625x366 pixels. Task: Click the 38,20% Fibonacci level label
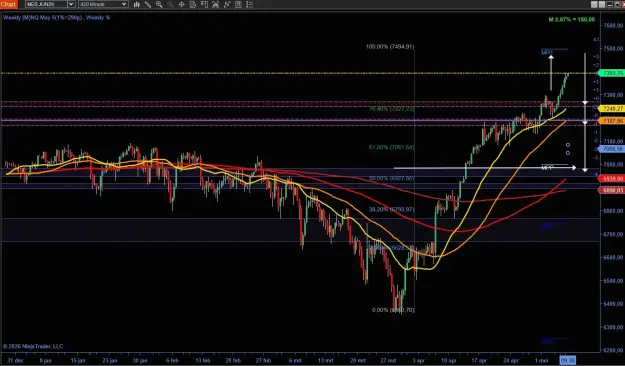(391, 209)
